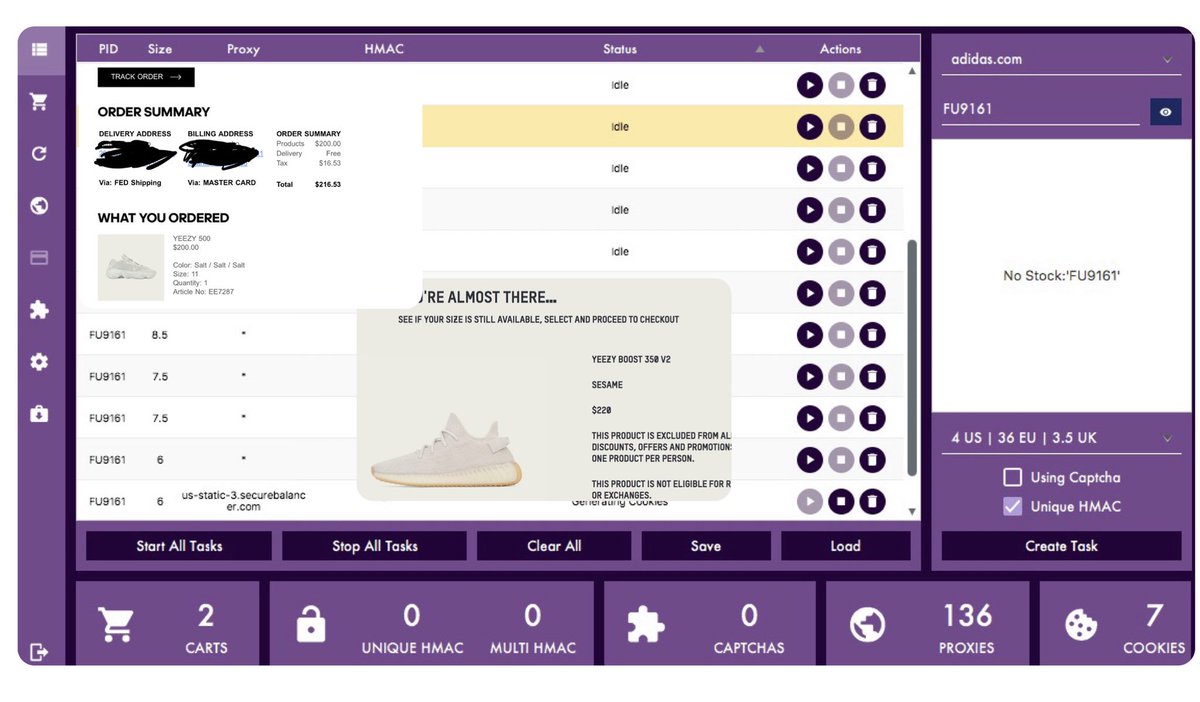This screenshot has height=702, width=1200.
Task: Click the 136 PROXIES counter
Action: click(966, 626)
